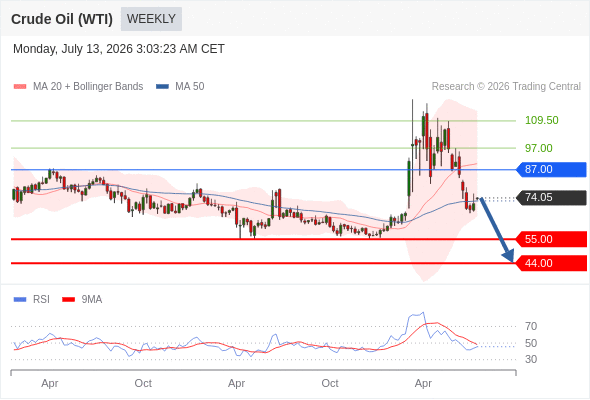The image size is (590, 400).
Task: Click the last Apr axis label
Action: click(x=423, y=383)
